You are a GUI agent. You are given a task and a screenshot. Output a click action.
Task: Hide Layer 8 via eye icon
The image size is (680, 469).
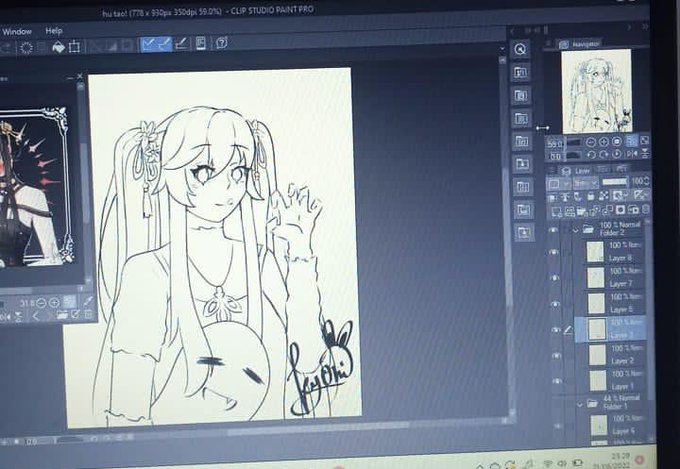click(554, 252)
